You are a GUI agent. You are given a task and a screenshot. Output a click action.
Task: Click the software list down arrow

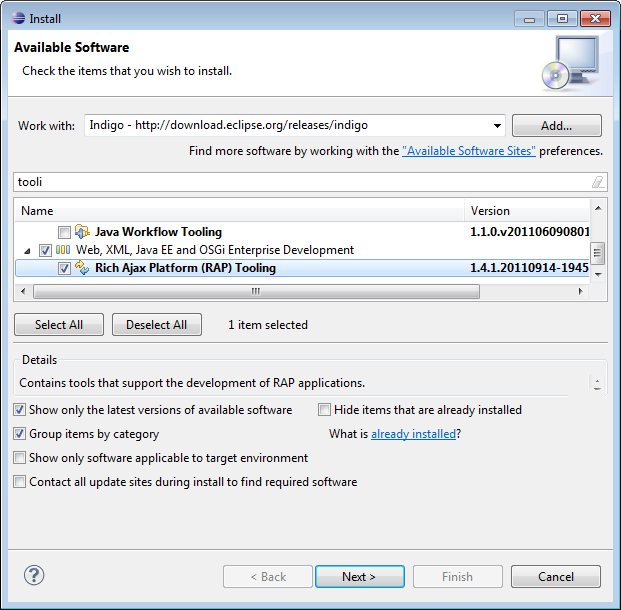click(598, 274)
